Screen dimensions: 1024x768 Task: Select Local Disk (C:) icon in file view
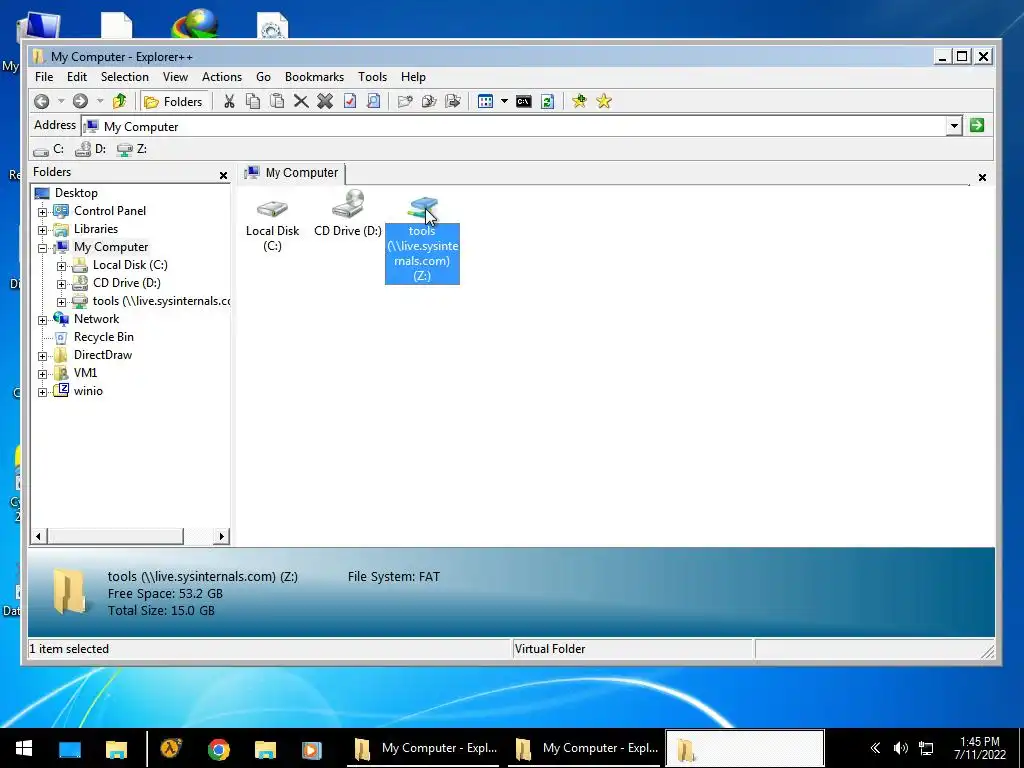(272, 222)
